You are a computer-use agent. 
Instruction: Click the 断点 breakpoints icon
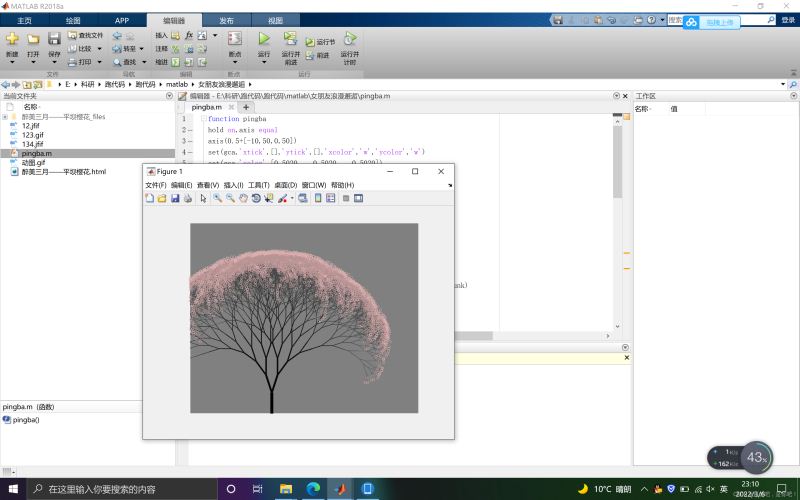(235, 39)
